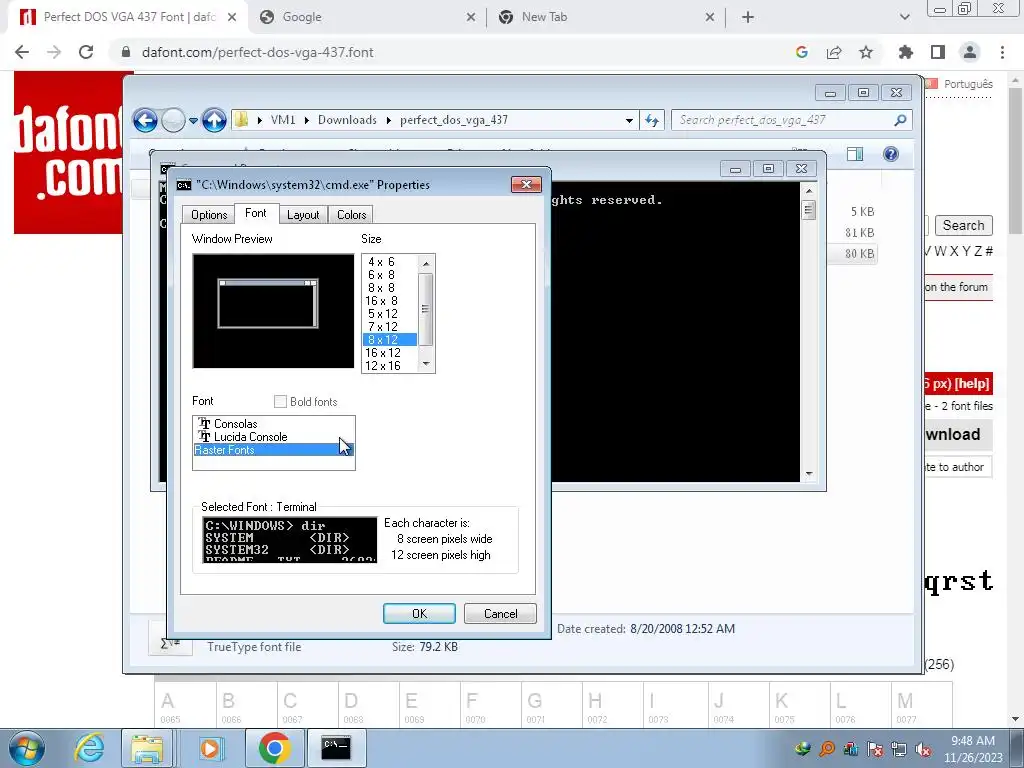Image resolution: width=1024 pixels, height=768 pixels.
Task: Cancel the cmd Properties dialog
Action: (x=500, y=614)
